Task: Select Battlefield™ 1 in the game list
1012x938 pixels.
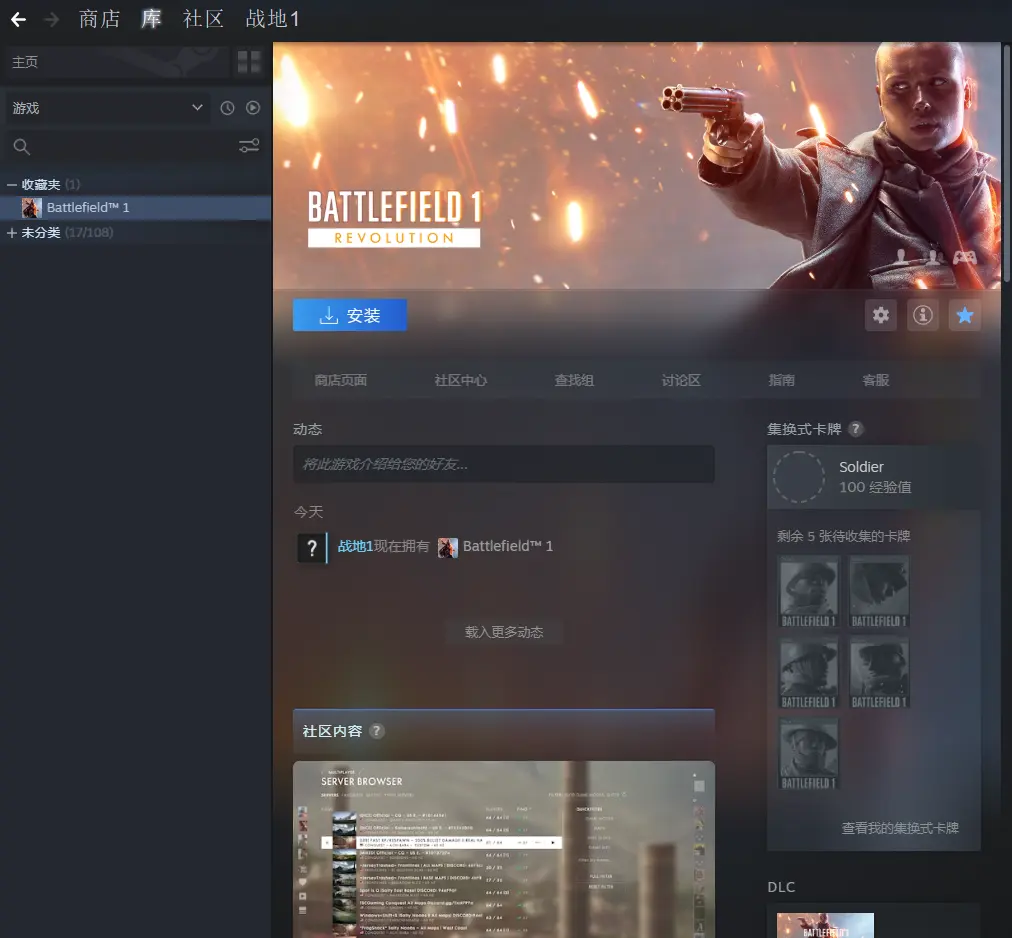Action: click(x=136, y=207)
